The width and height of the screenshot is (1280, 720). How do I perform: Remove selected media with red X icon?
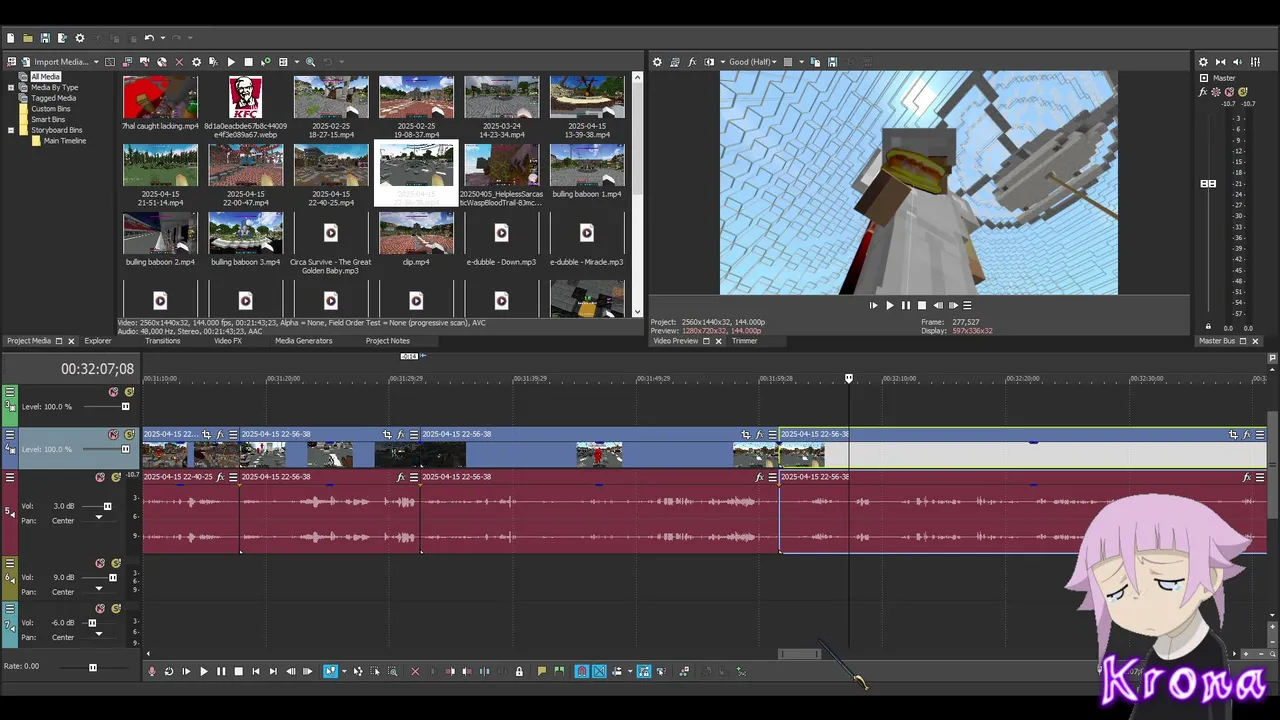pos(179,62)
